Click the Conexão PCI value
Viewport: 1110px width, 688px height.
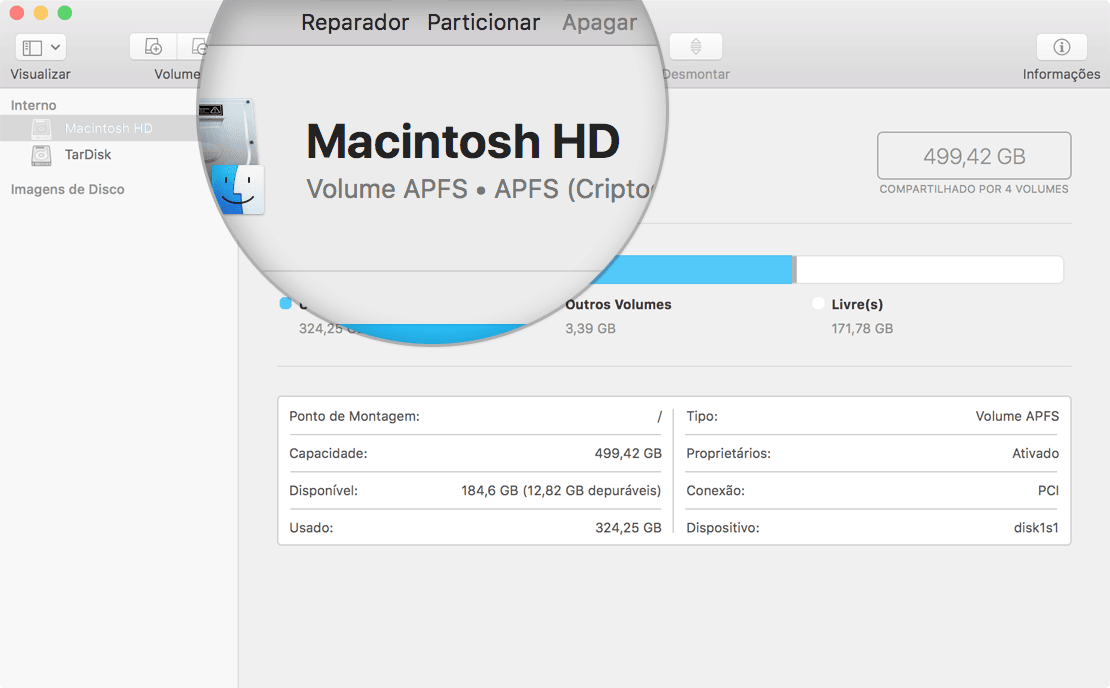coord(1048,491)
